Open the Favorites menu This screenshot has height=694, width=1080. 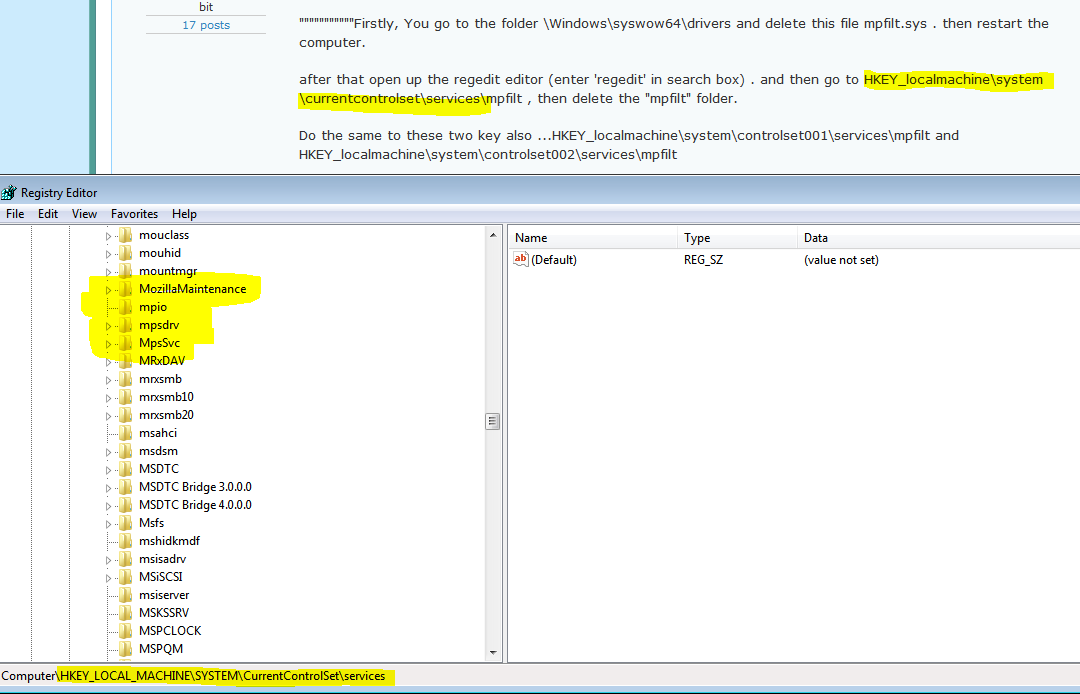pyautogui.click(x=134, y=214)
